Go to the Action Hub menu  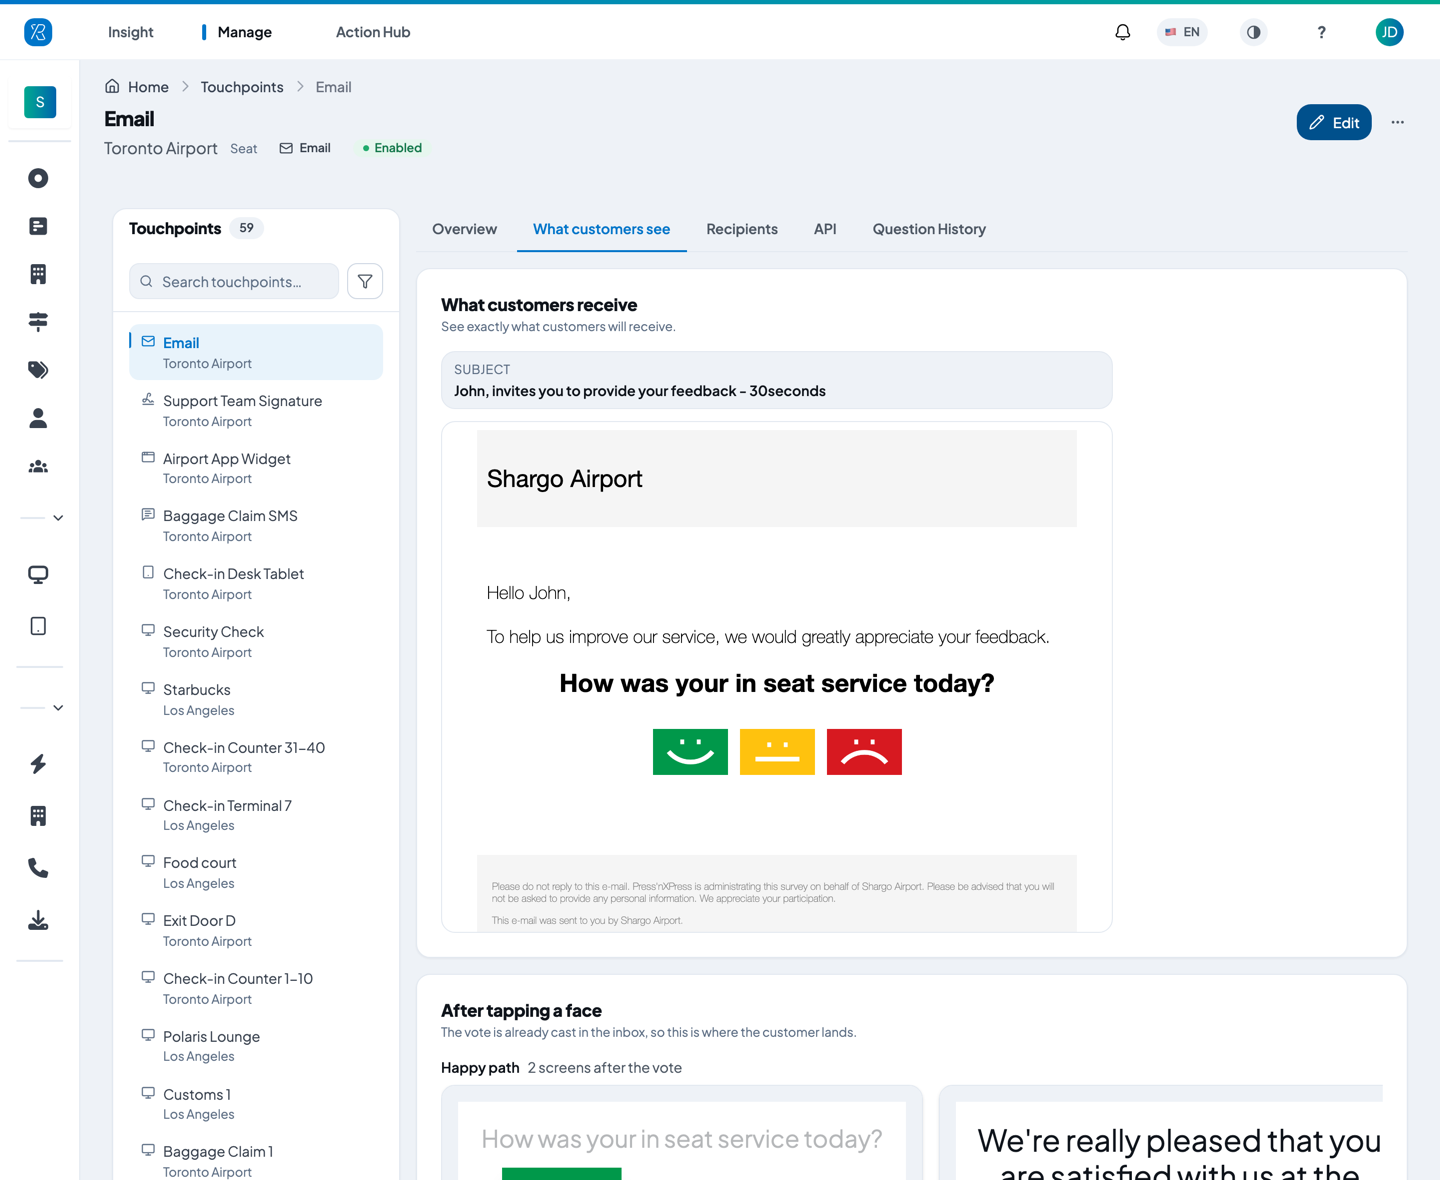(x=373, y=32)
